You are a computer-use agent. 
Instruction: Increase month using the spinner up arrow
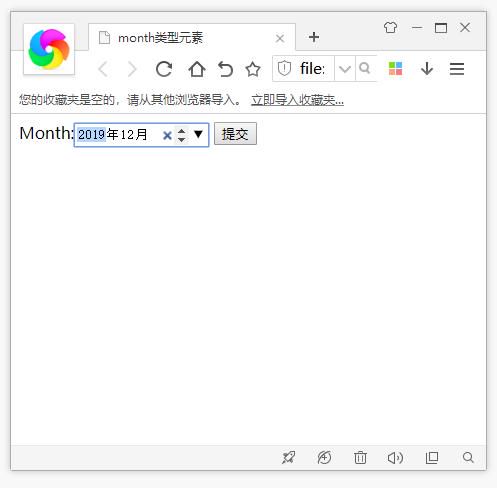pos(181,131)
